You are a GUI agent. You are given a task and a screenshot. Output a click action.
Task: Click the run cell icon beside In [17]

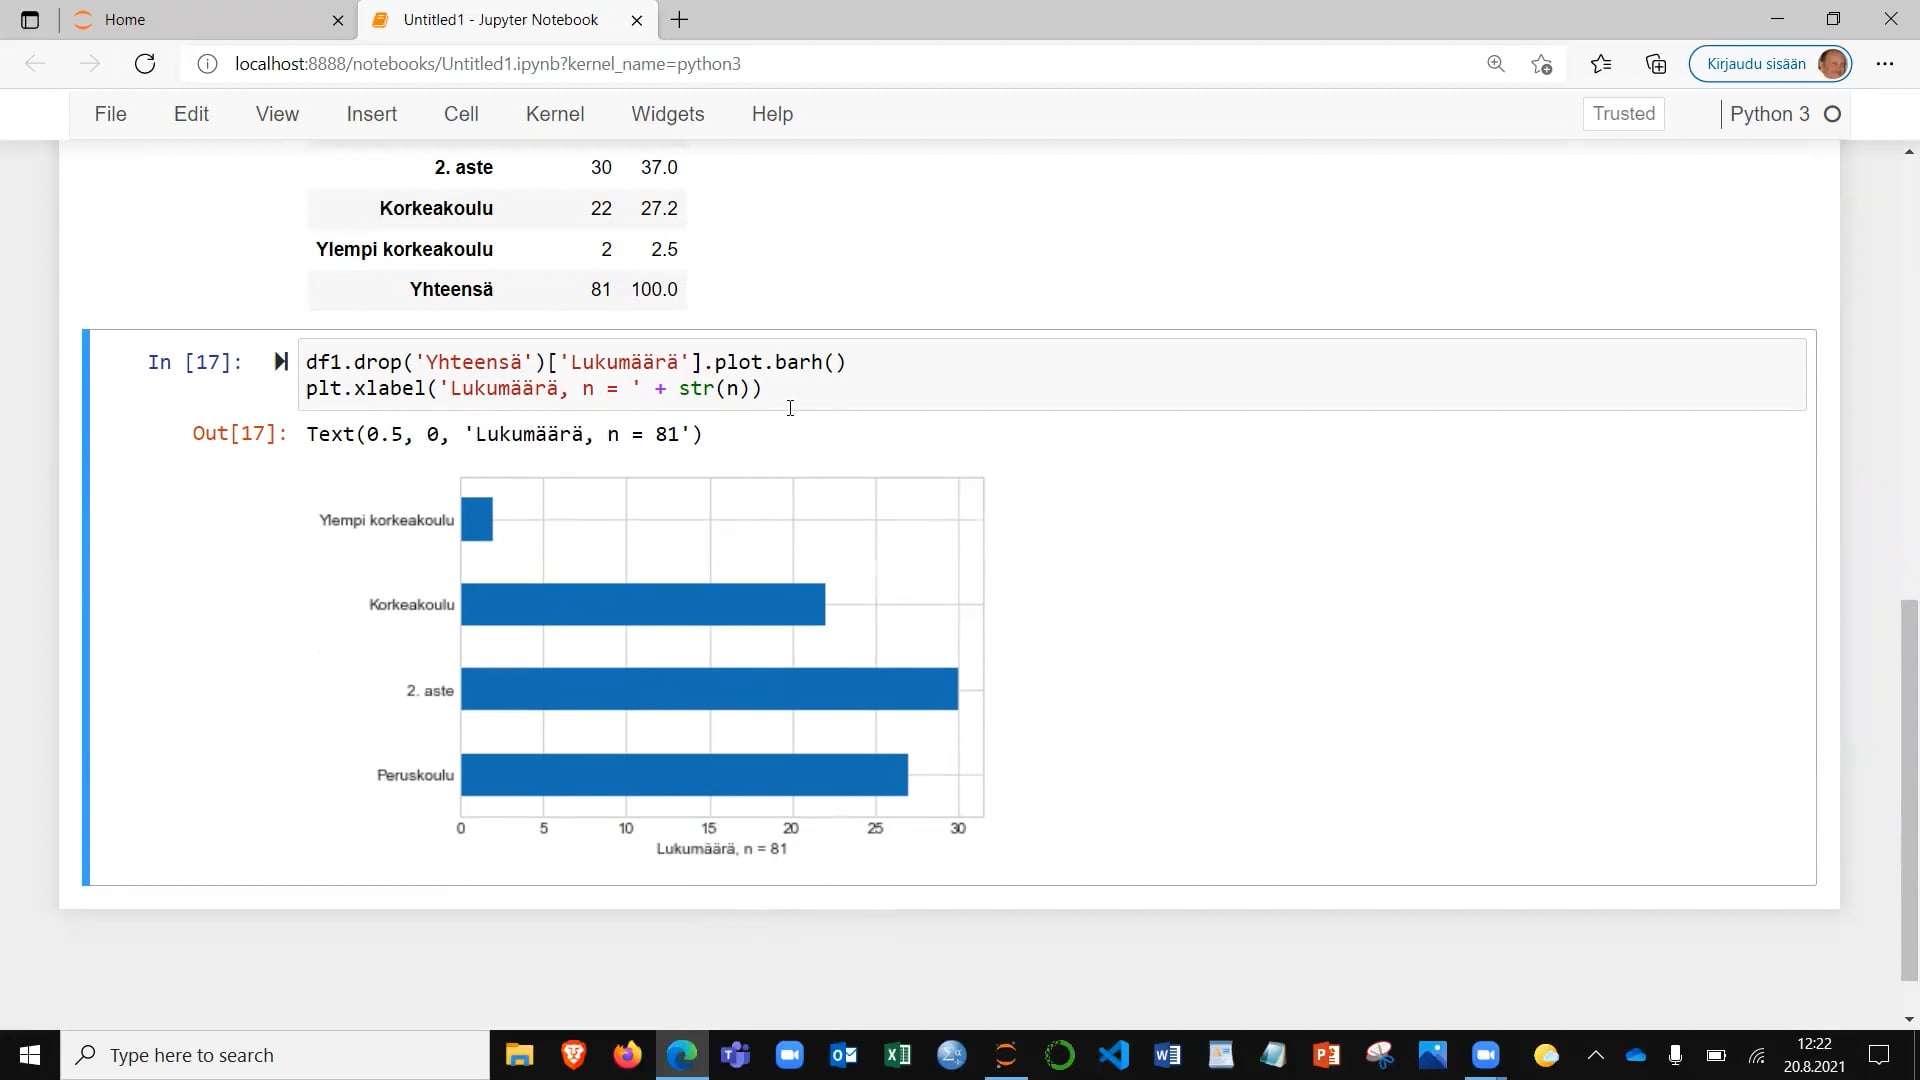pyautogui.click(x=281, y=362)
